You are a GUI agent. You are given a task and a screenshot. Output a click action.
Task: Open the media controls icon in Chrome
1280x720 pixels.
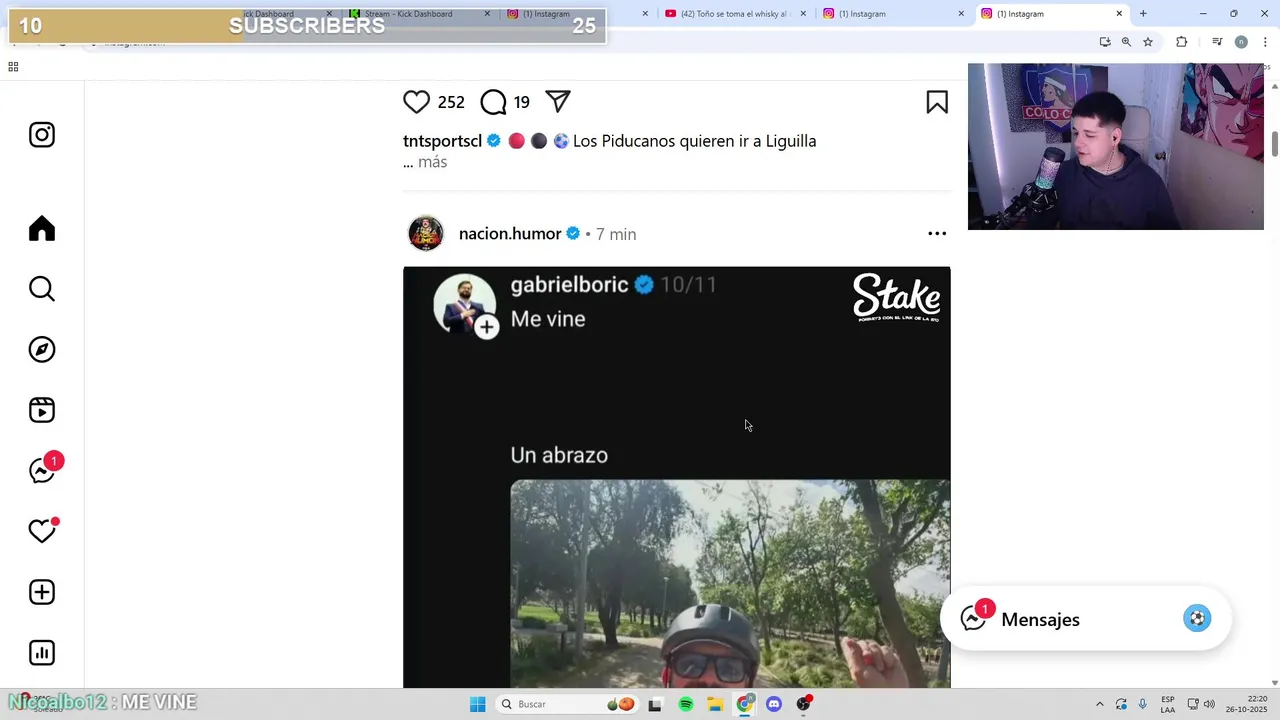[1217, 42]
